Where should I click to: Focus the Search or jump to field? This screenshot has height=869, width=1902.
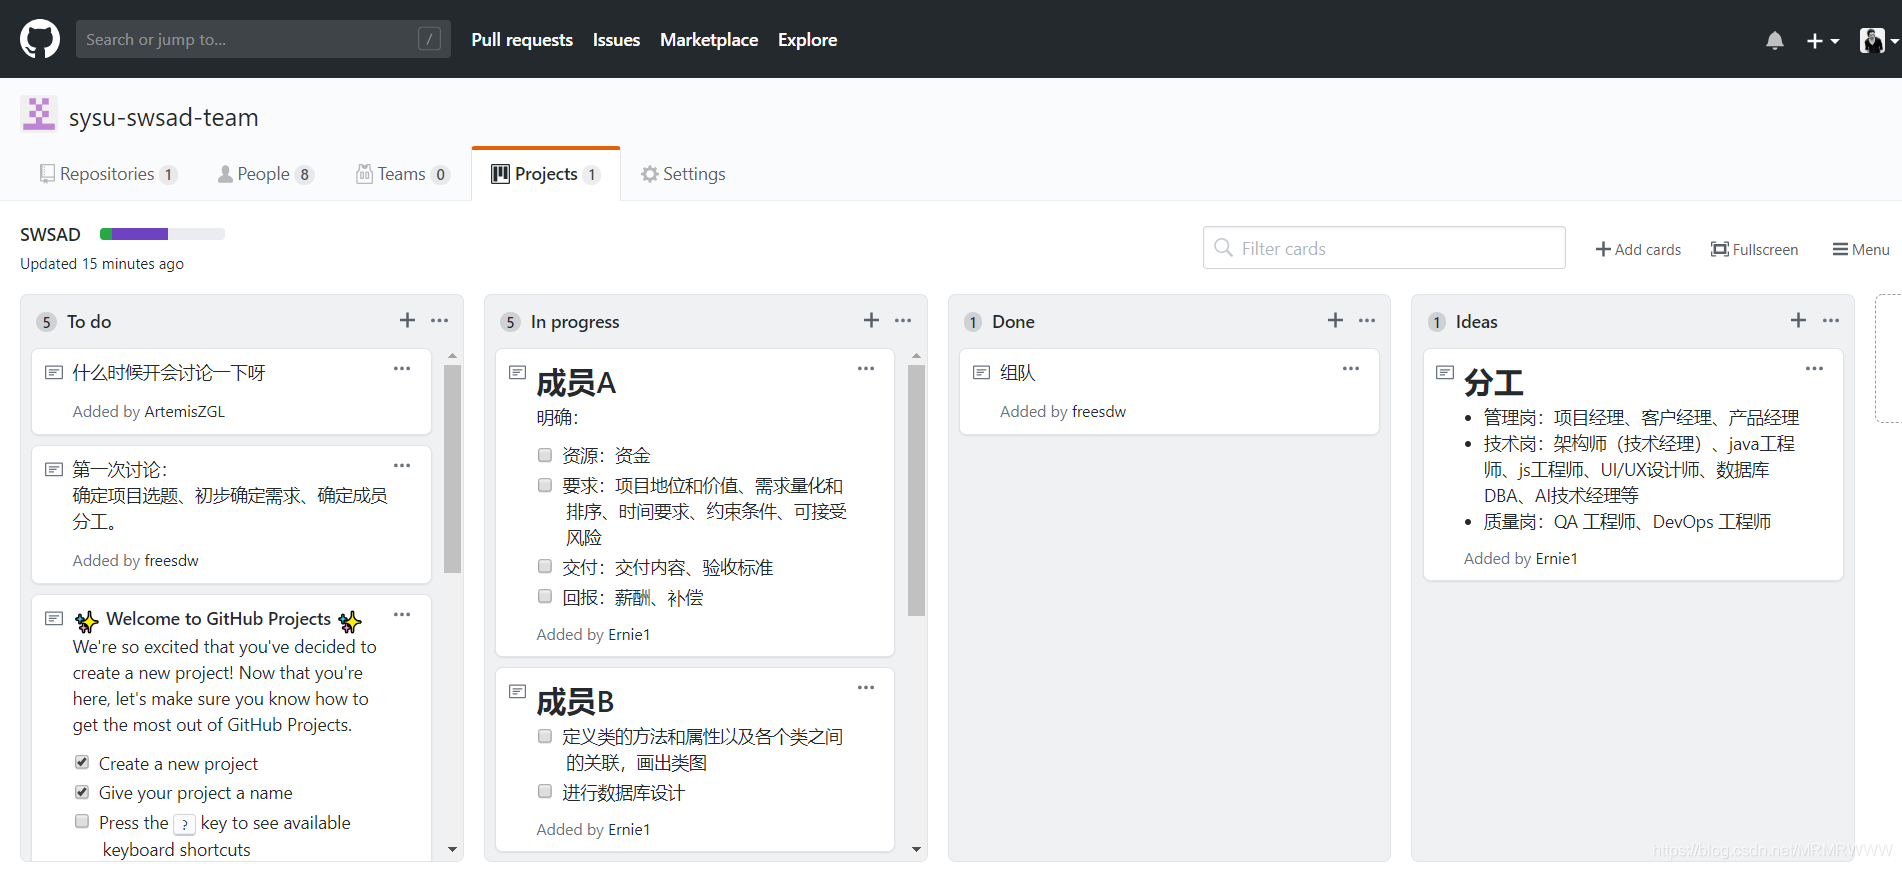point(263,39)
